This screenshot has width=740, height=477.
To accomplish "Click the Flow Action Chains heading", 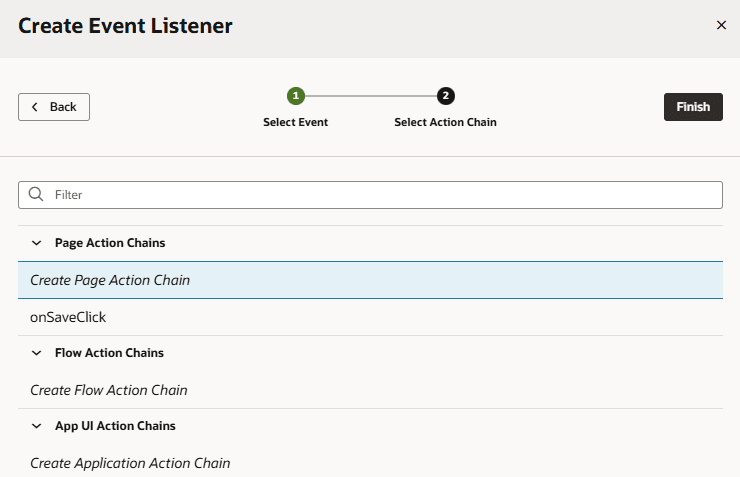I will (x=109, y=353).
